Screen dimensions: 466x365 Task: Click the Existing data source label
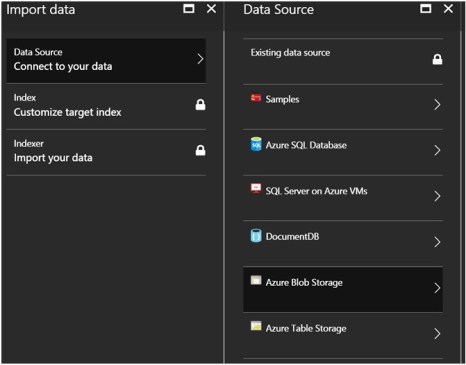(290, 53)
